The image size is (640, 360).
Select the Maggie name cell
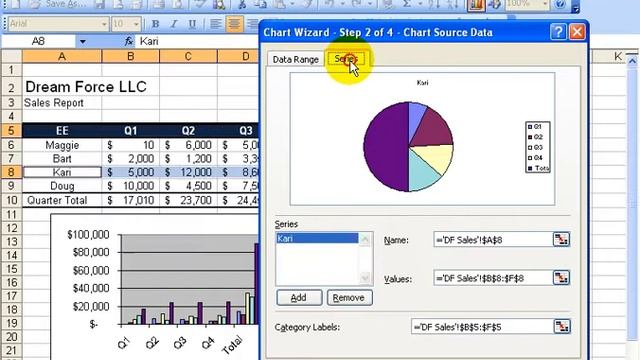(x=62, y=145)
